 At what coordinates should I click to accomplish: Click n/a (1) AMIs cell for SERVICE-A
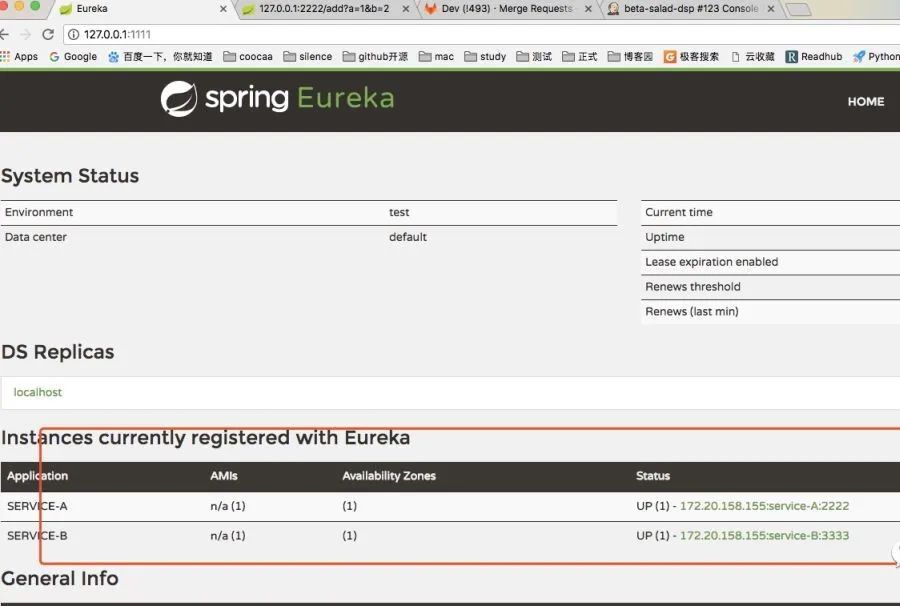tap(228, 506)
